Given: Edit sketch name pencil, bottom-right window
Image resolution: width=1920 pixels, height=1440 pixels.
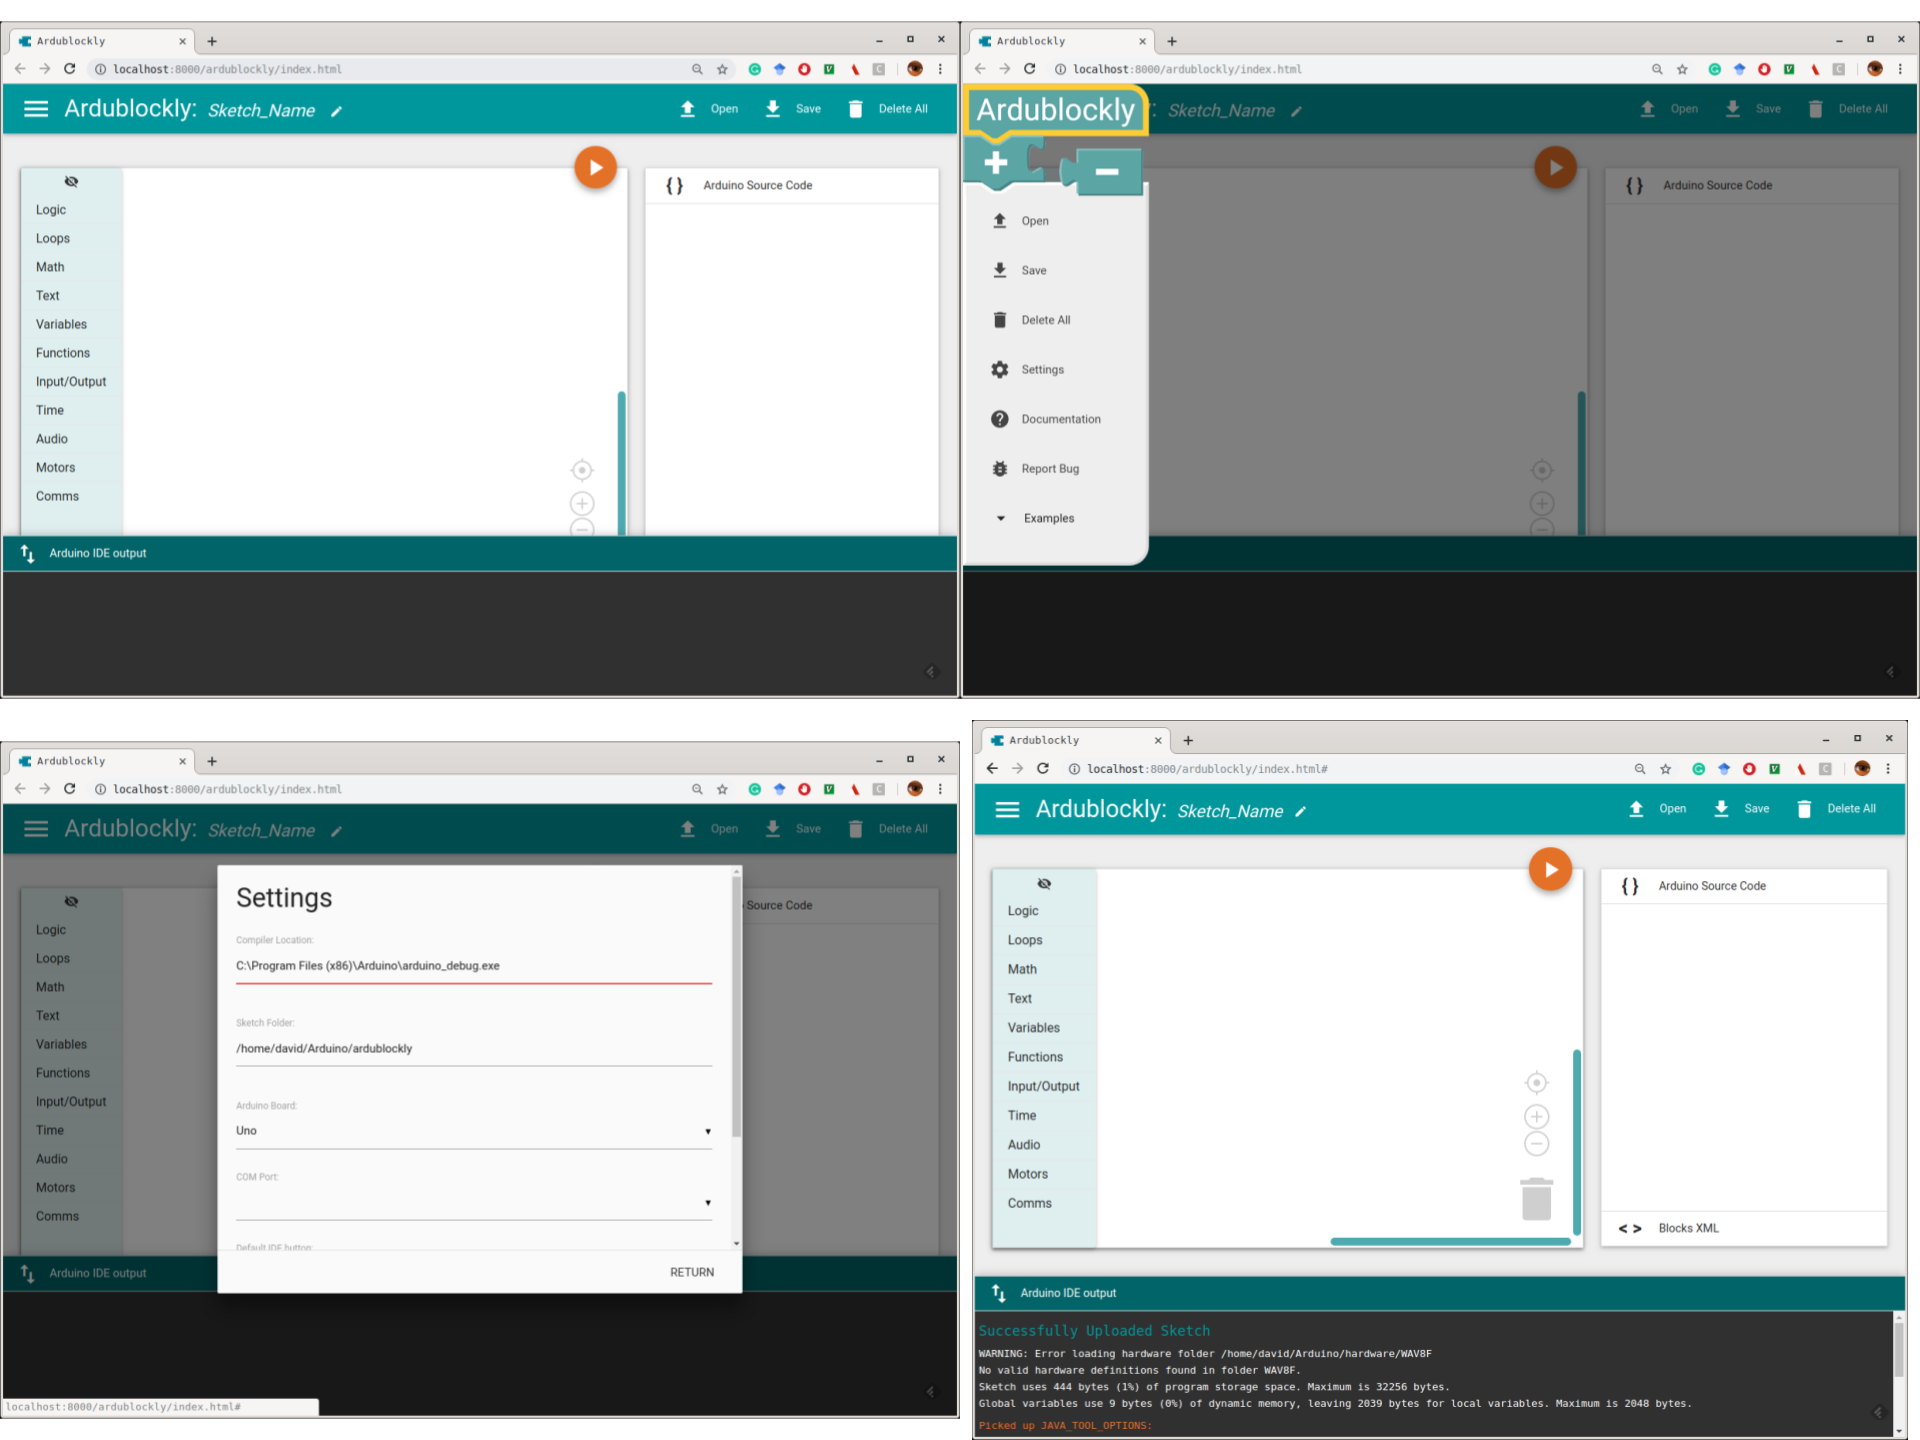Looking at the screenshot, I should pyautogui.click(x=1300, y=812).
